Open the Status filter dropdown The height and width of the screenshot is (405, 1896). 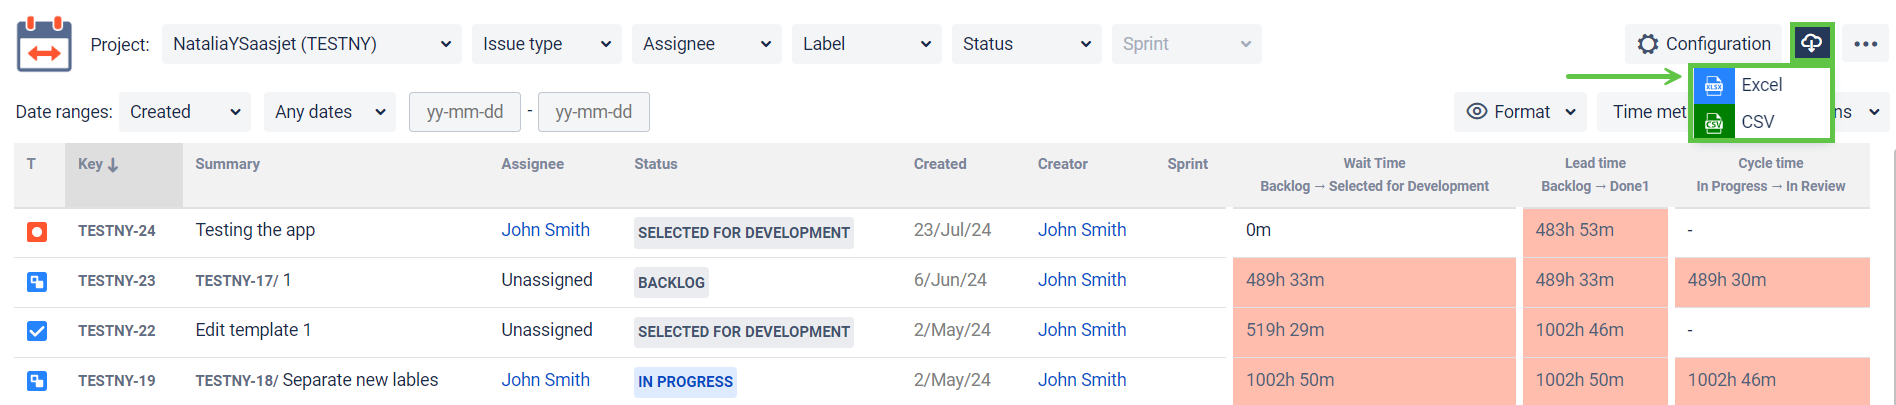click(x=1026, y=44)
